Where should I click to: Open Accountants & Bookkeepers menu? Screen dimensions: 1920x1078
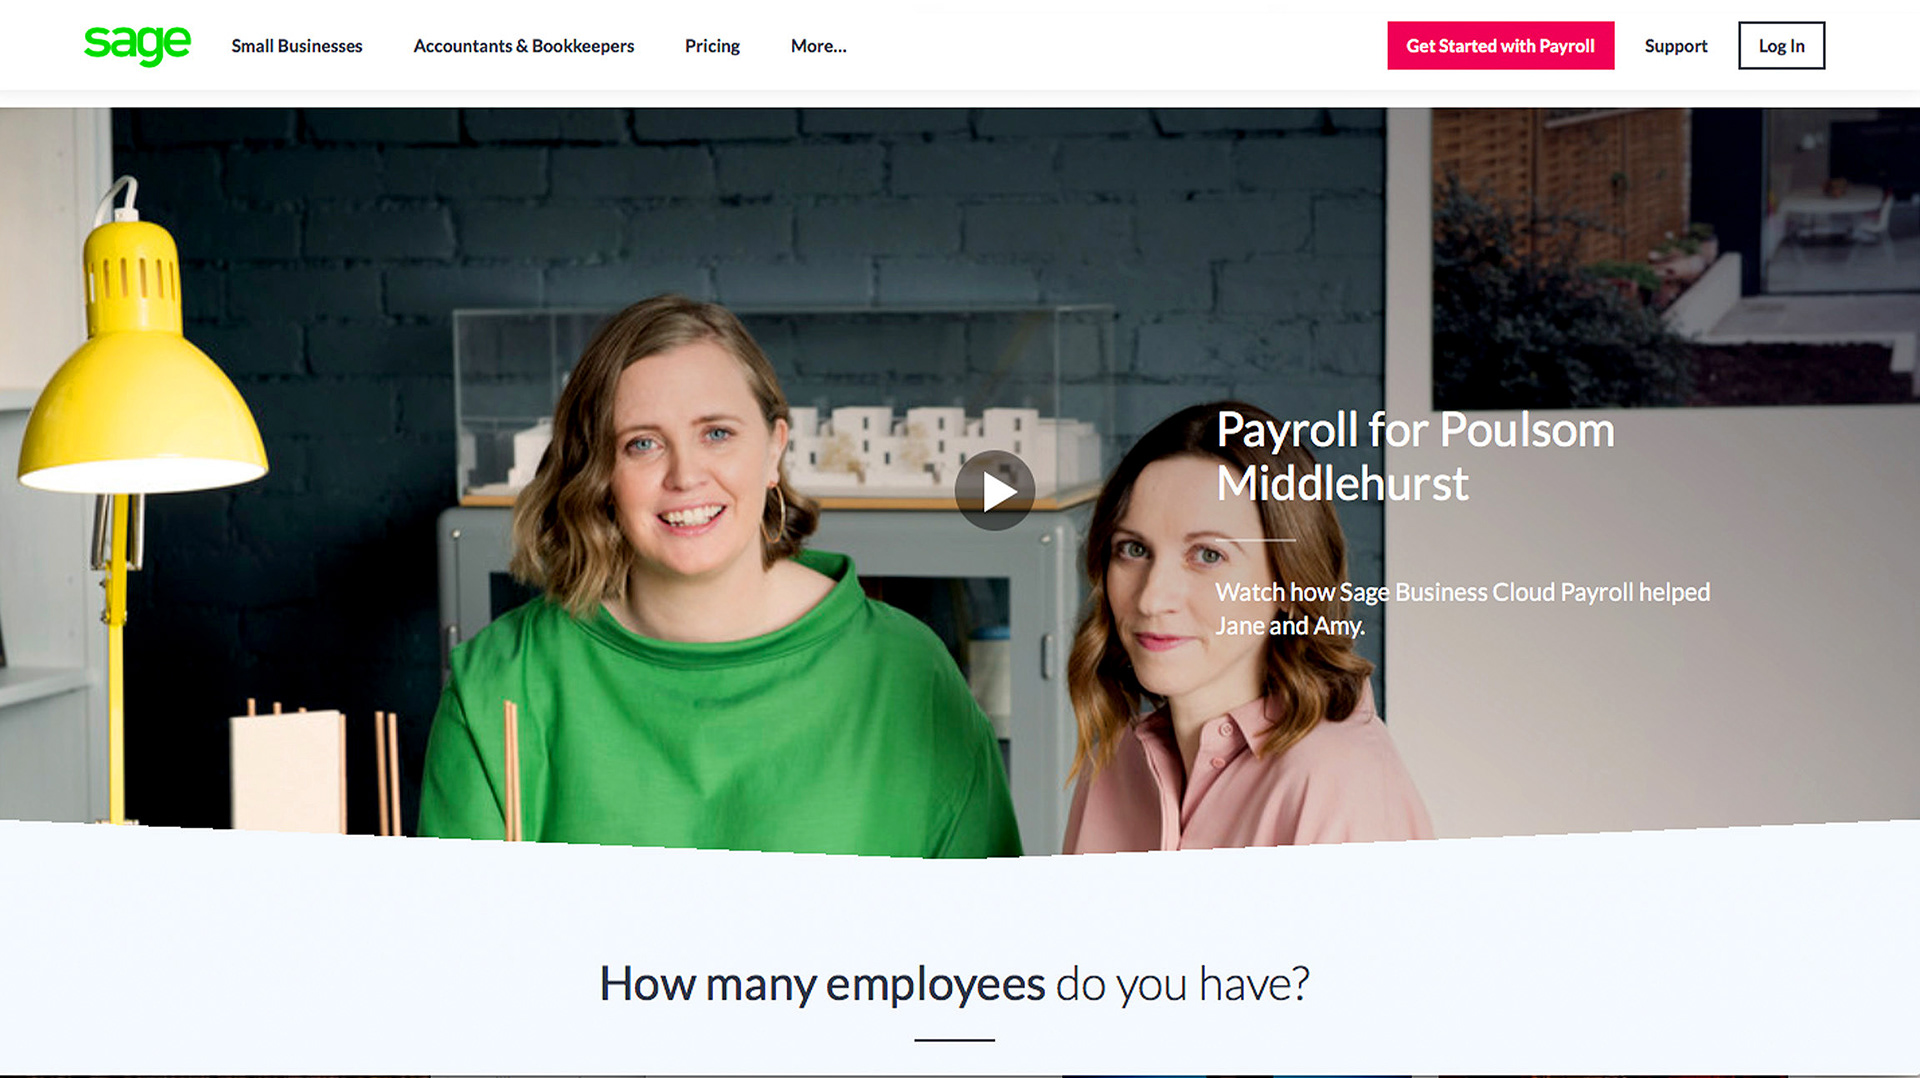[x=523, y=46]
